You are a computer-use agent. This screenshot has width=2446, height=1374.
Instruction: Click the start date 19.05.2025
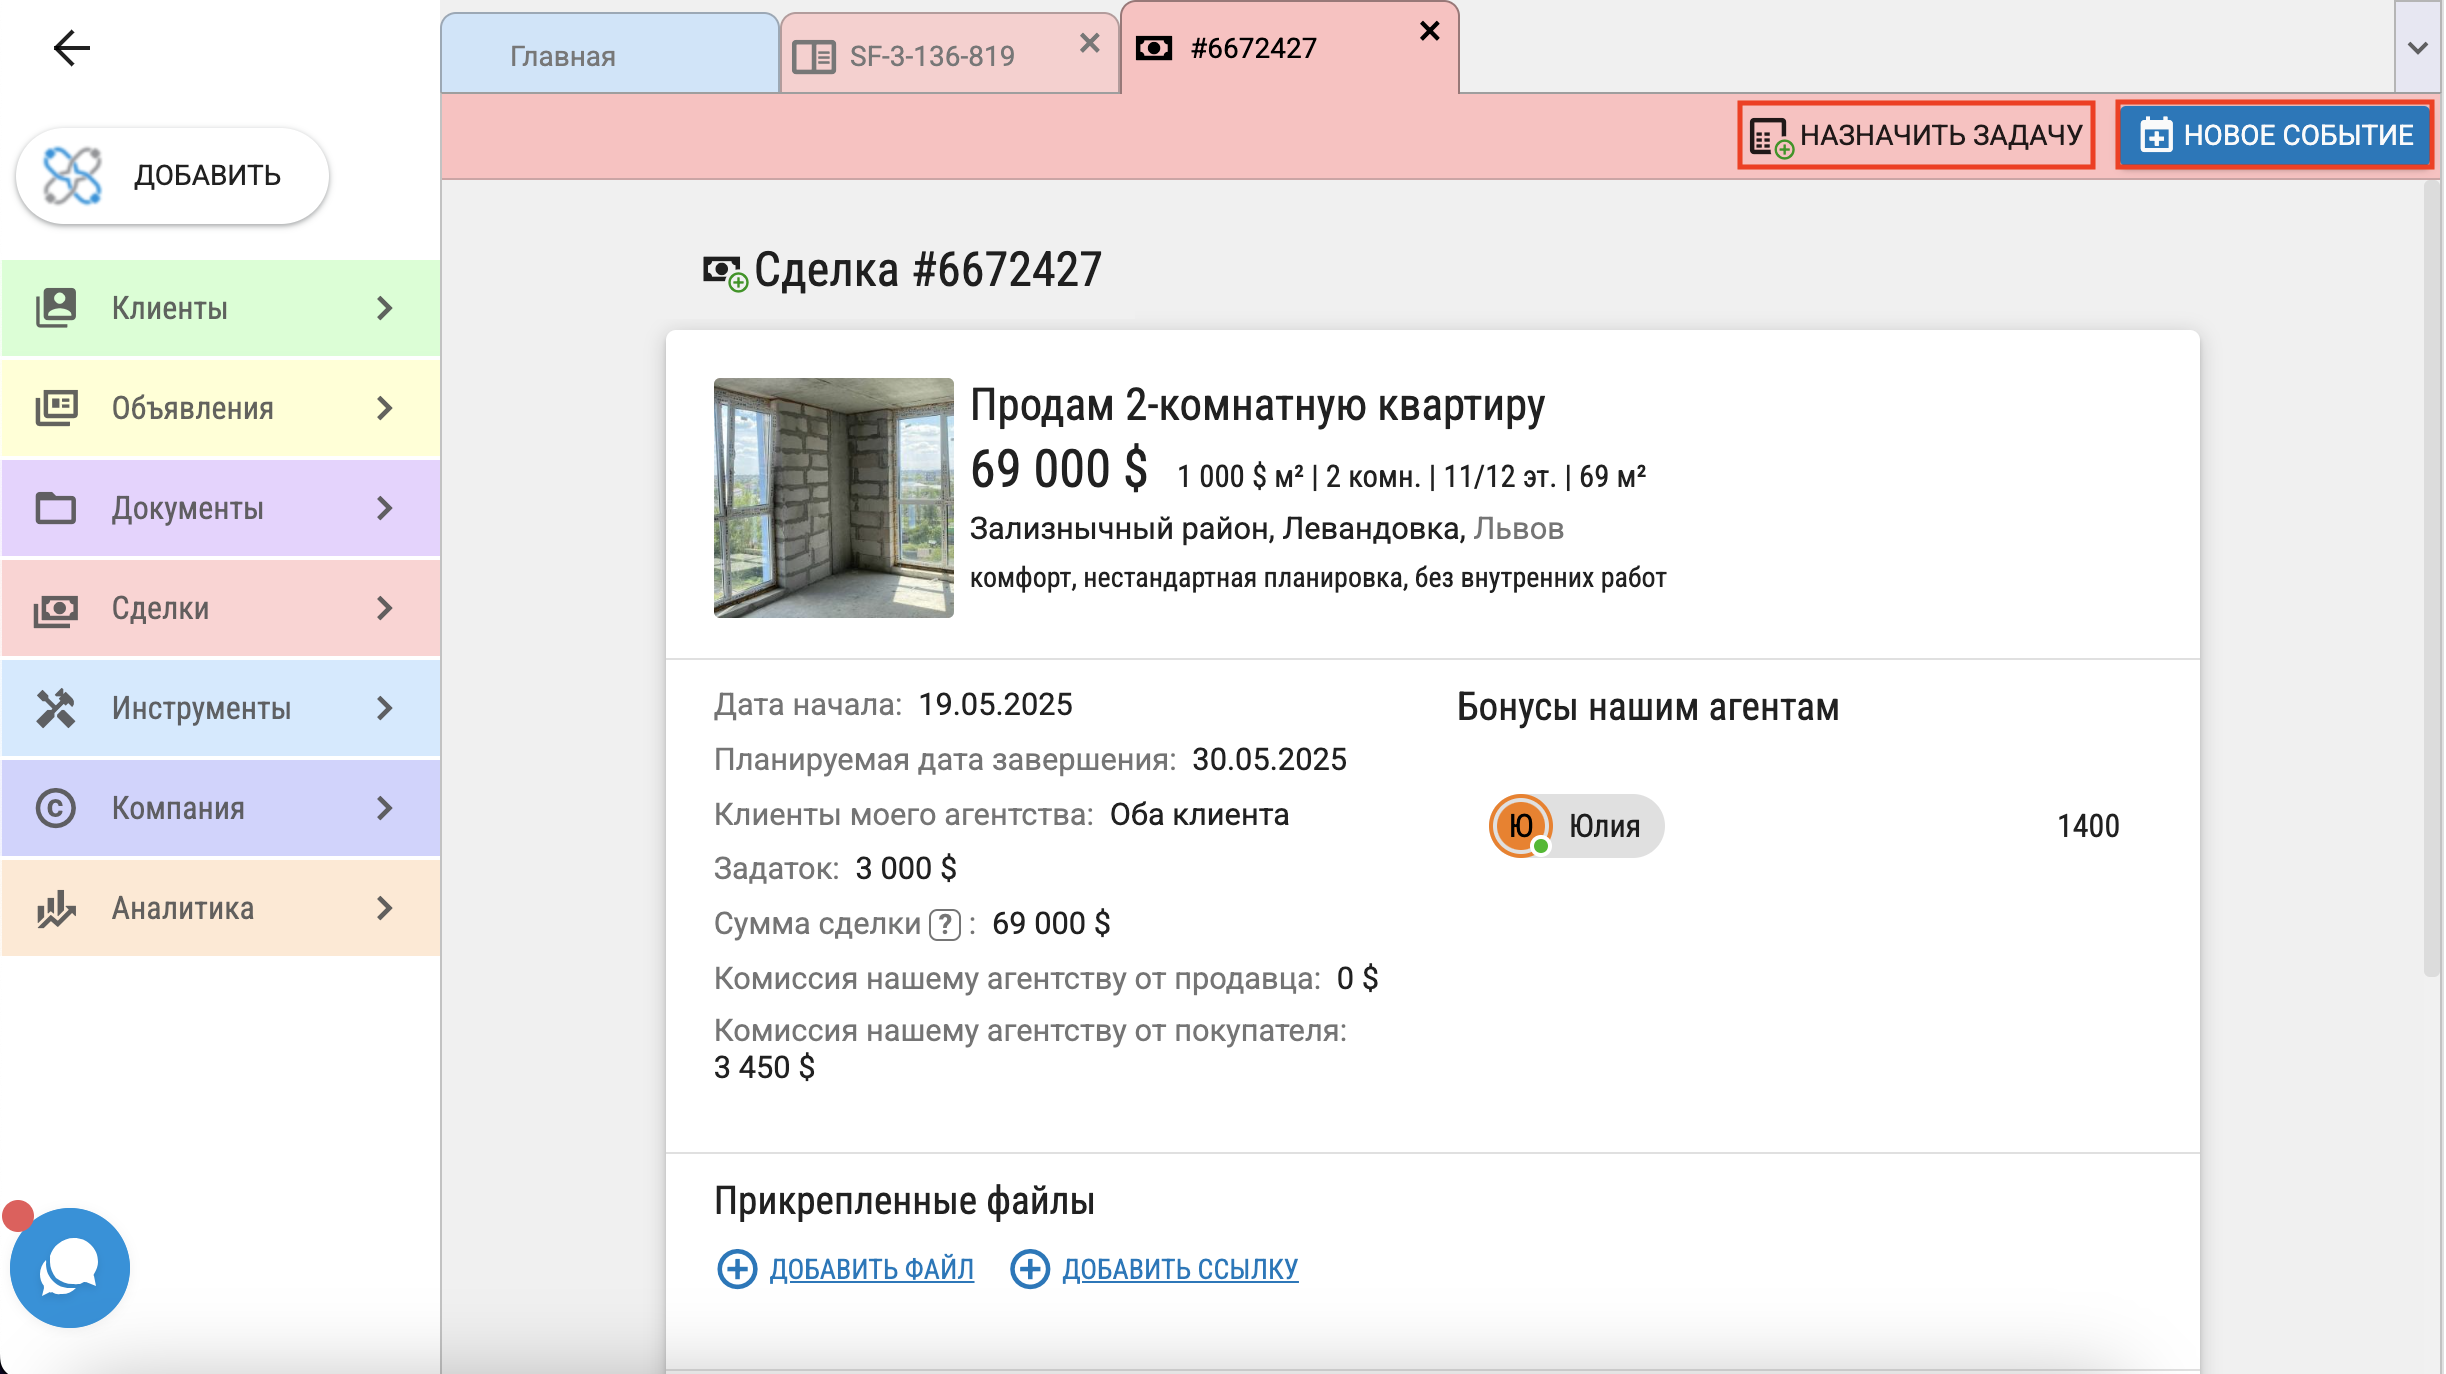point(995,705)
